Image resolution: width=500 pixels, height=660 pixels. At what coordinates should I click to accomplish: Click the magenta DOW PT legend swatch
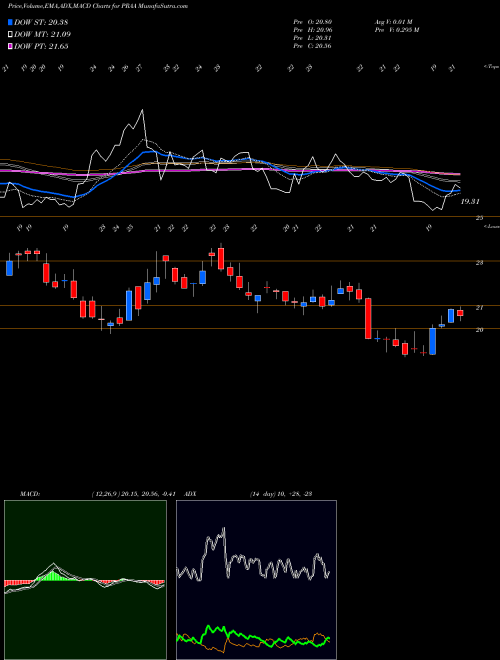tap(11, 46)
